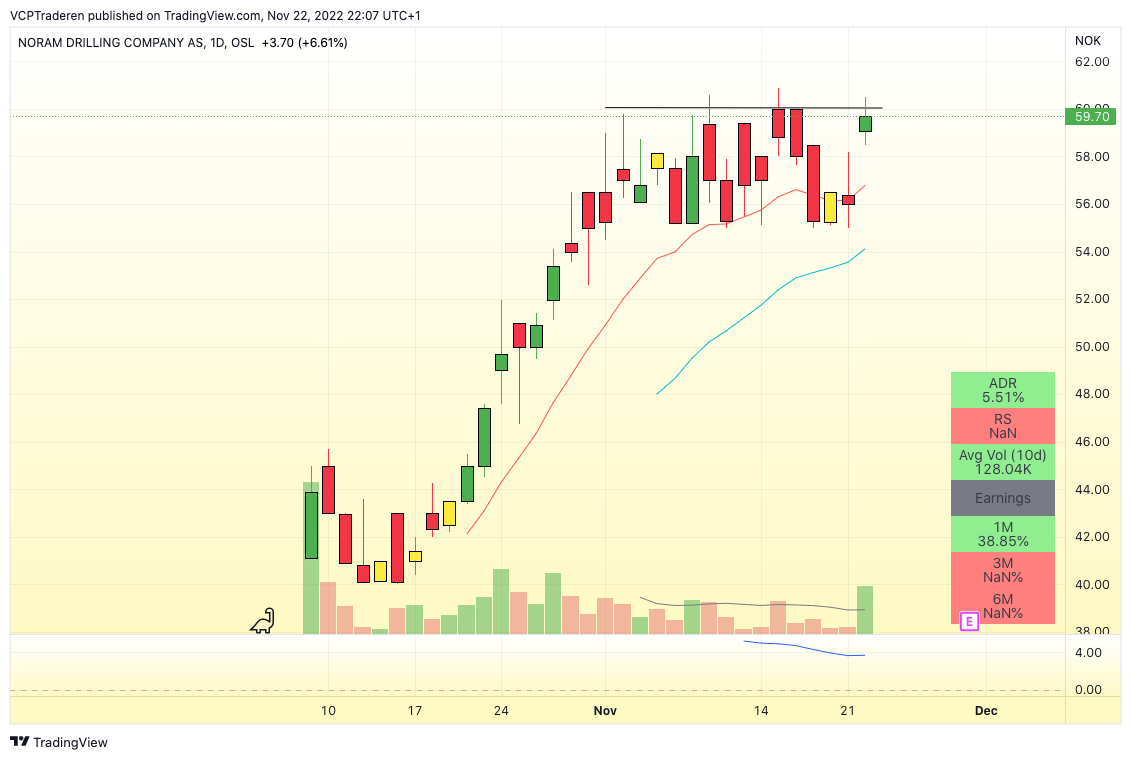Viewport: 1131px width, 759px height.
Task: Click the Dec label on the time axis
Action: tap(986, 711)
